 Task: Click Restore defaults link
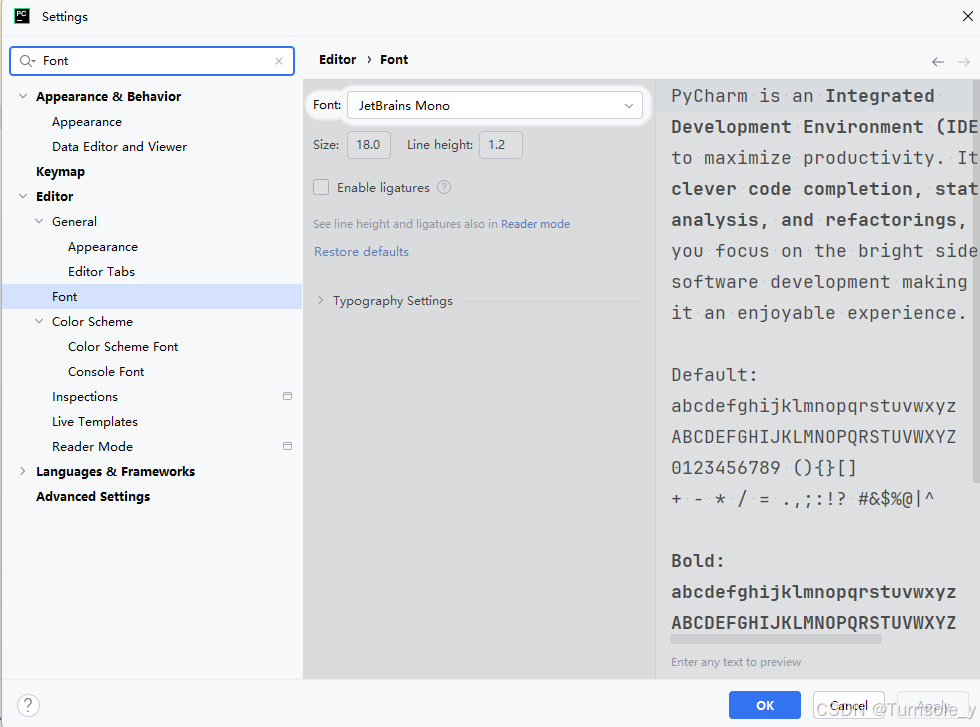361,251
